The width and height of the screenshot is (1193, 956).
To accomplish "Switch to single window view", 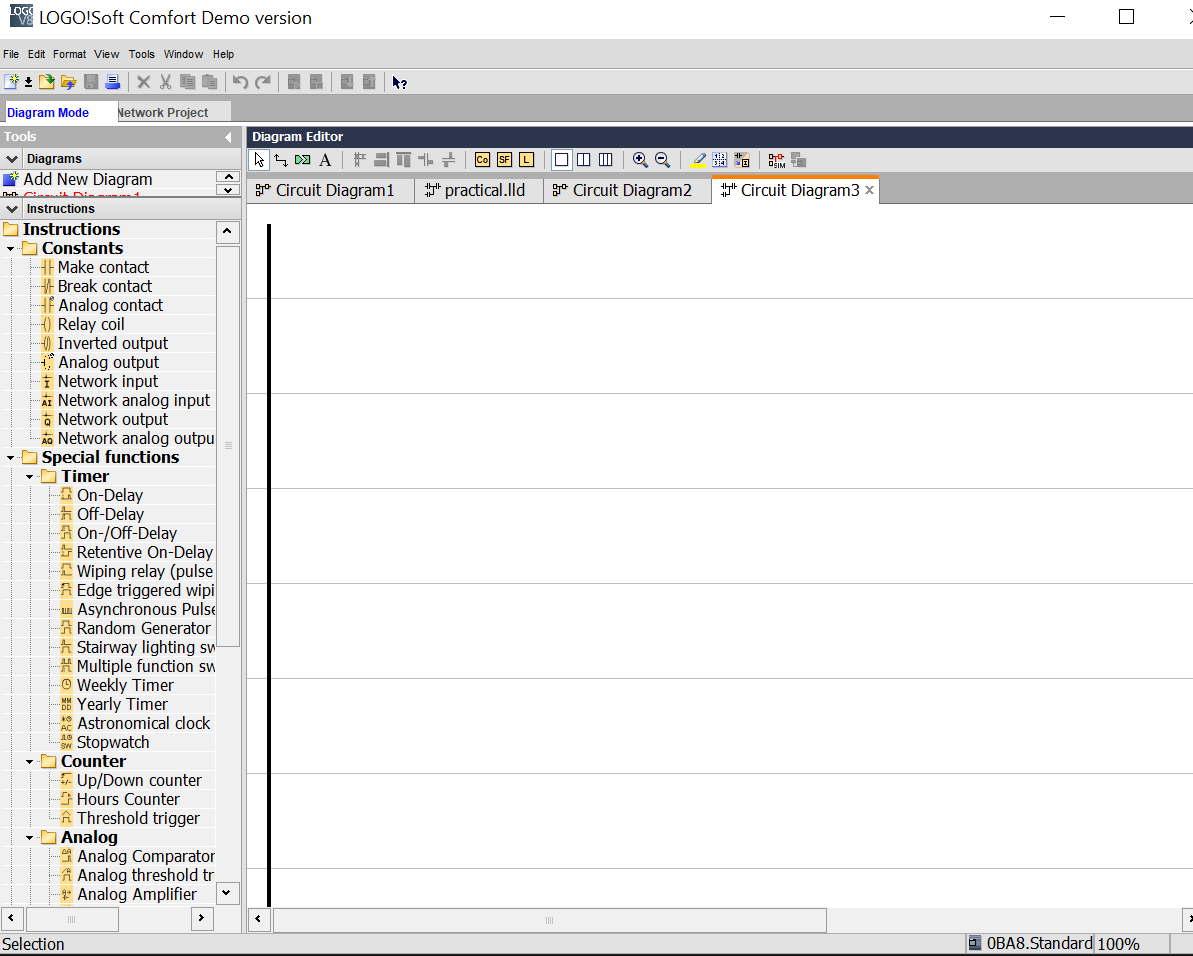I will pos(562,160).
